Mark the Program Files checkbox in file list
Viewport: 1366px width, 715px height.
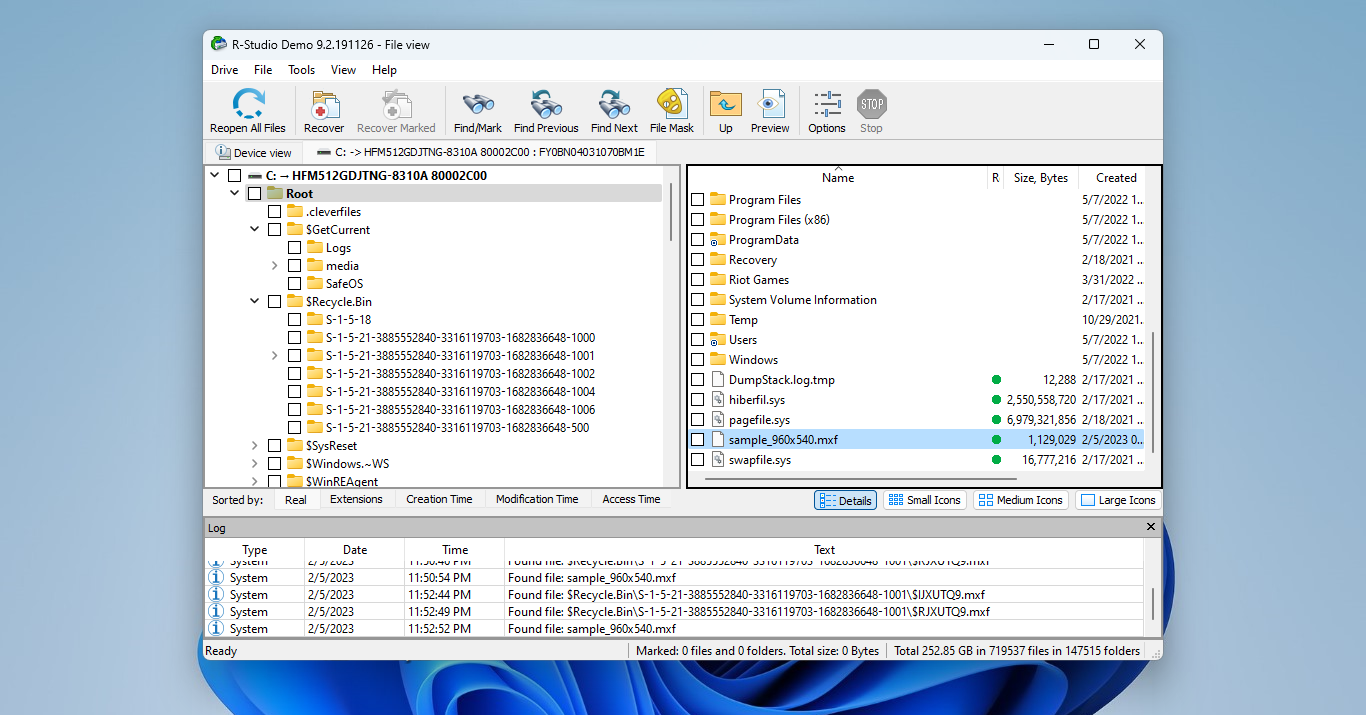pyautogui.click(x=698, y=200)
